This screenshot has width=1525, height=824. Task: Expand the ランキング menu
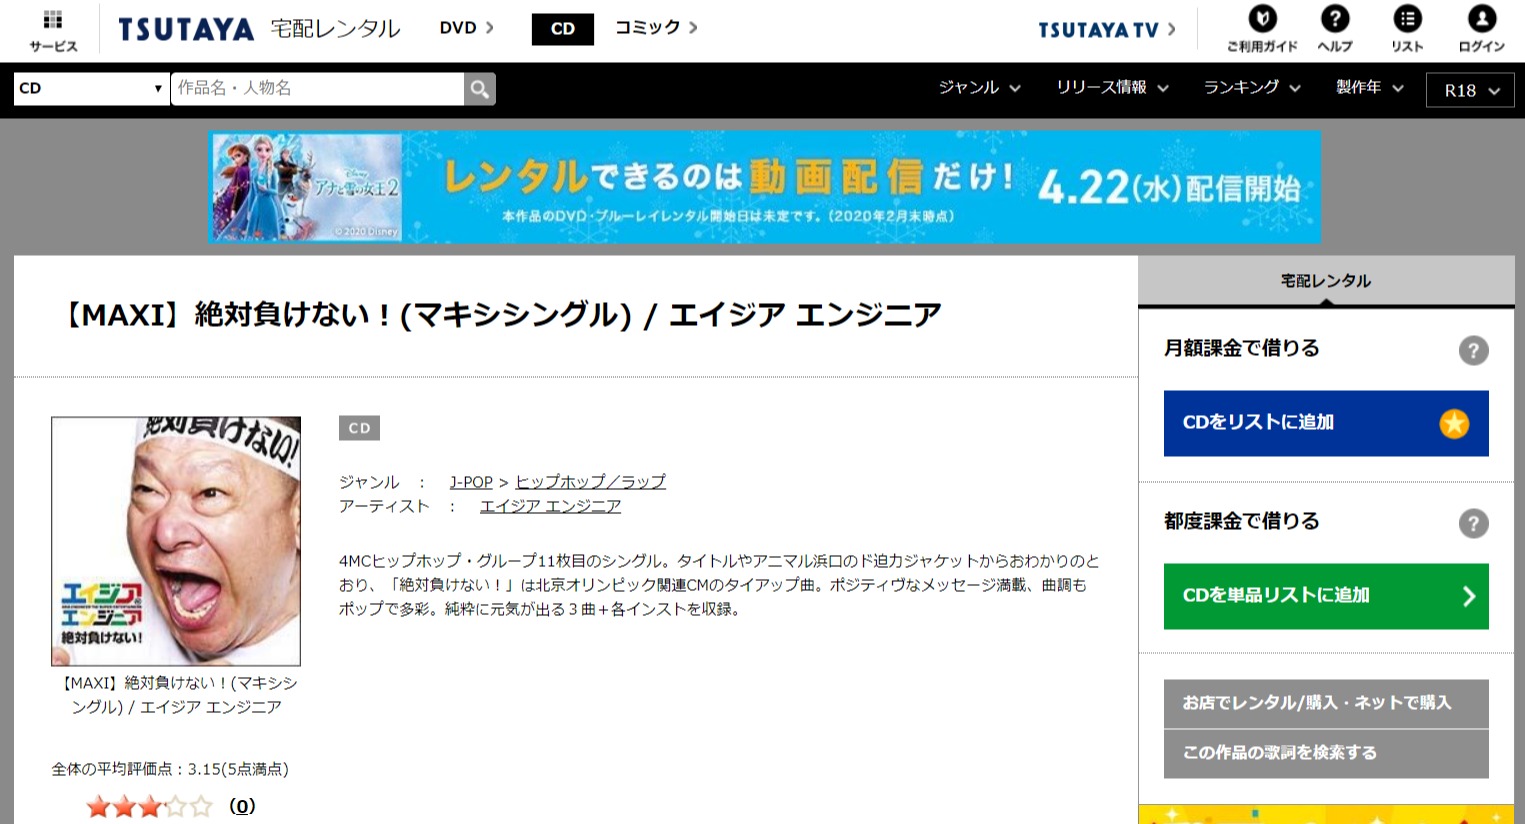tap(1252, 88)
